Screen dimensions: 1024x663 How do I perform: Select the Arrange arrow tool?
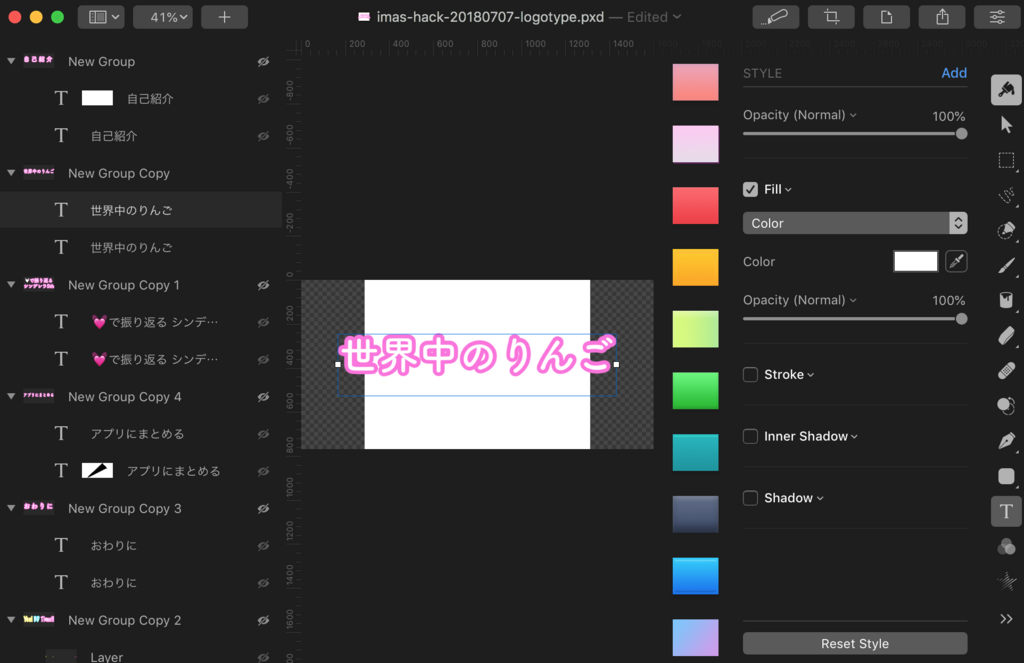(x=1006, y=125)
